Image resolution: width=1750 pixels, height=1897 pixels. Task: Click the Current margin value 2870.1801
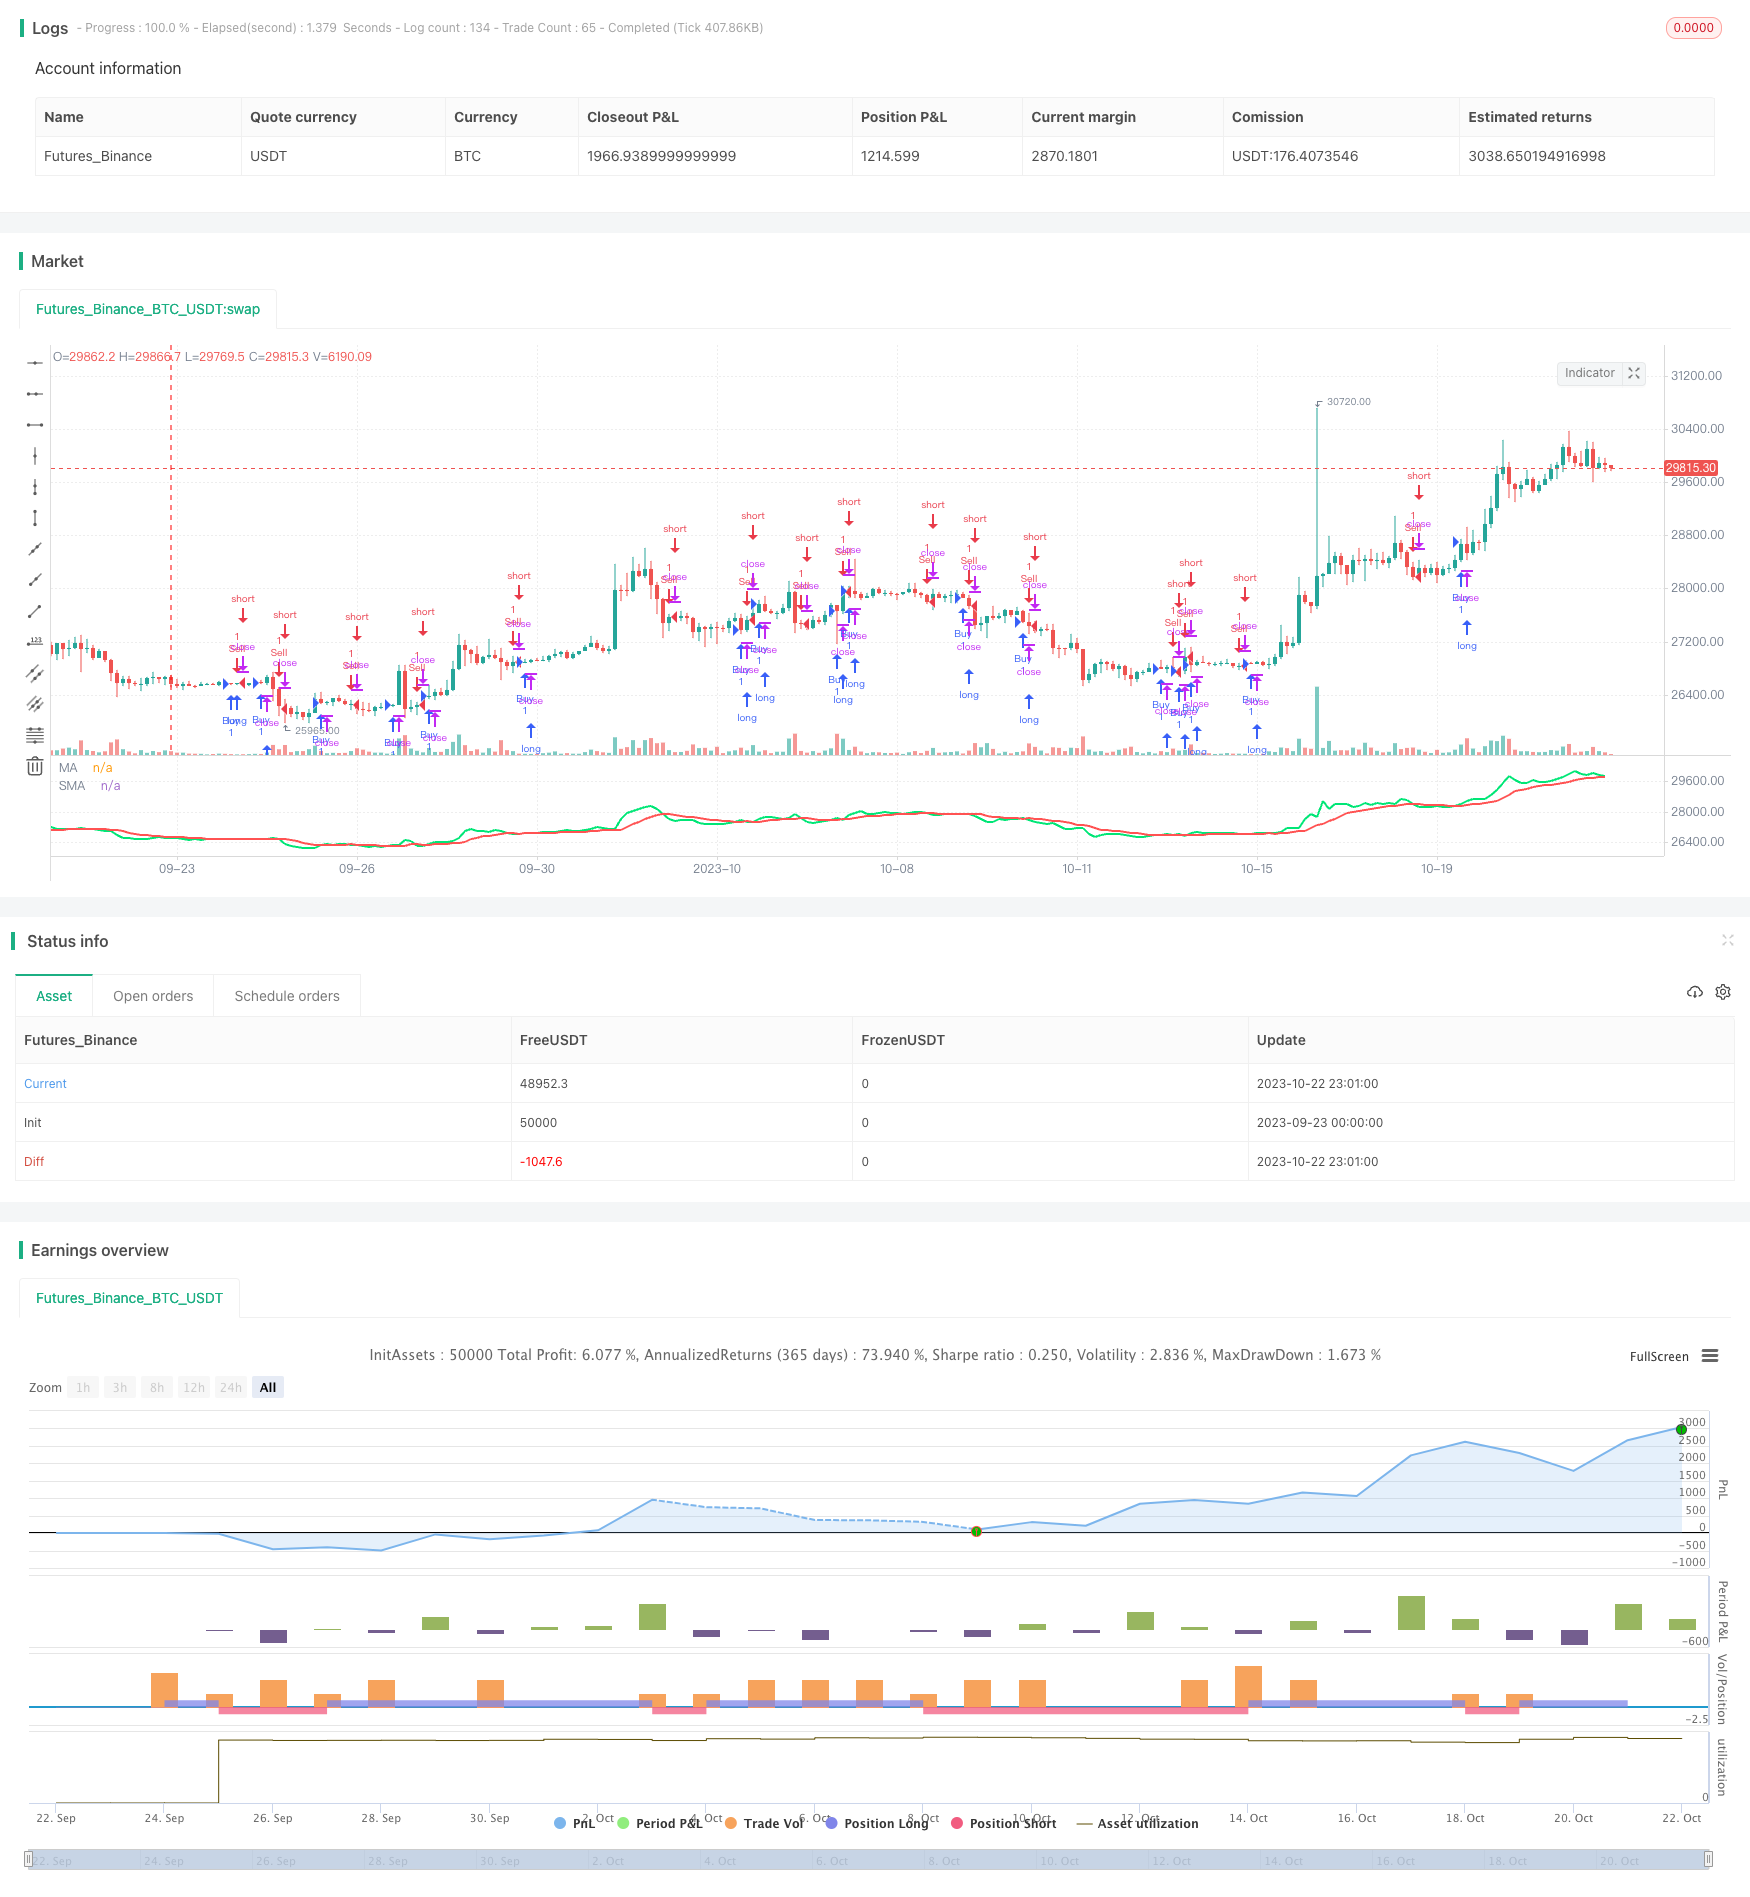[1064, 156]
